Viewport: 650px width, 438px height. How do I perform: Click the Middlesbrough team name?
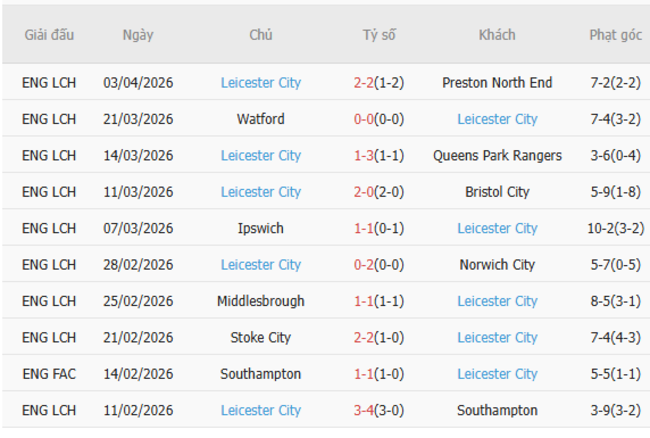coord(261,301)
